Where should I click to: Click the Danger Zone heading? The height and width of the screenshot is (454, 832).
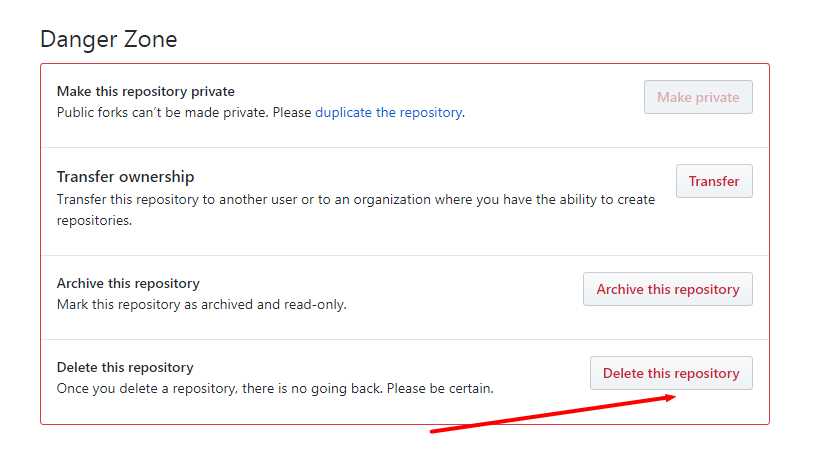[108, 39]
